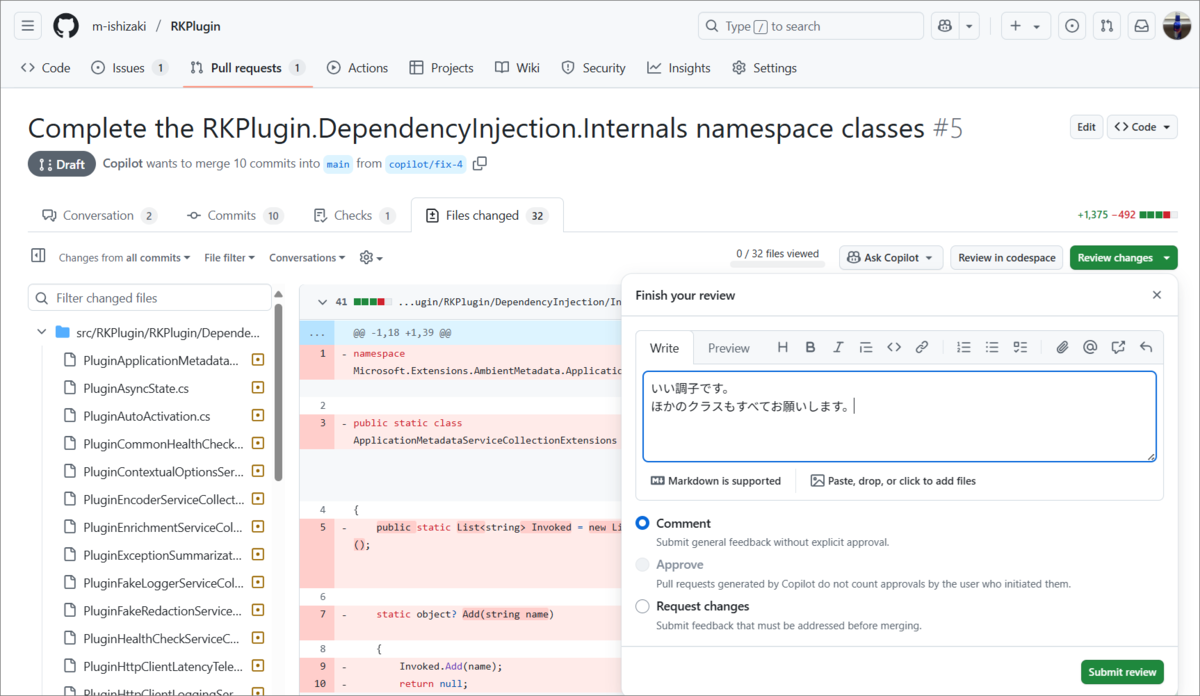Insert a quote block in editor
Screen dimensions: 1200x696
tap(866, 347)
